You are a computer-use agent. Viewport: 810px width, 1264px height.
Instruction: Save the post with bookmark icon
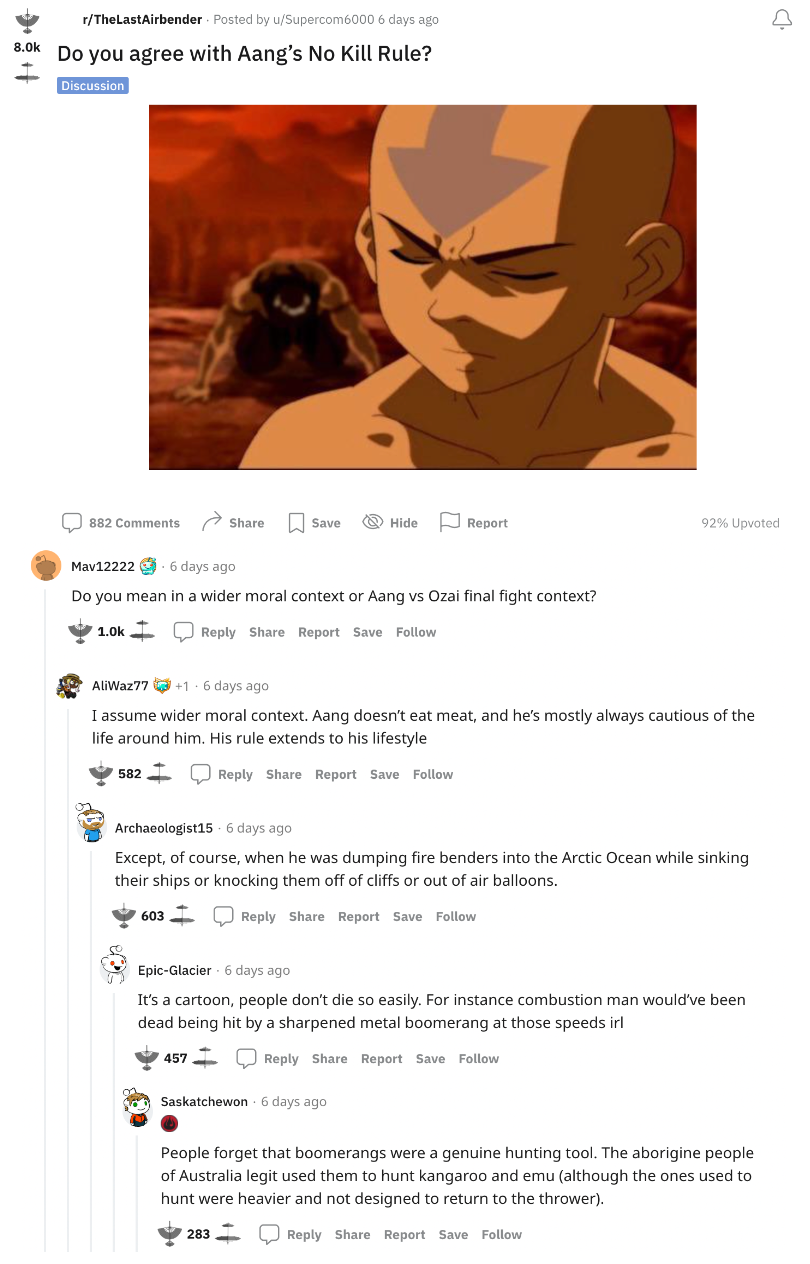click(315, 523)
